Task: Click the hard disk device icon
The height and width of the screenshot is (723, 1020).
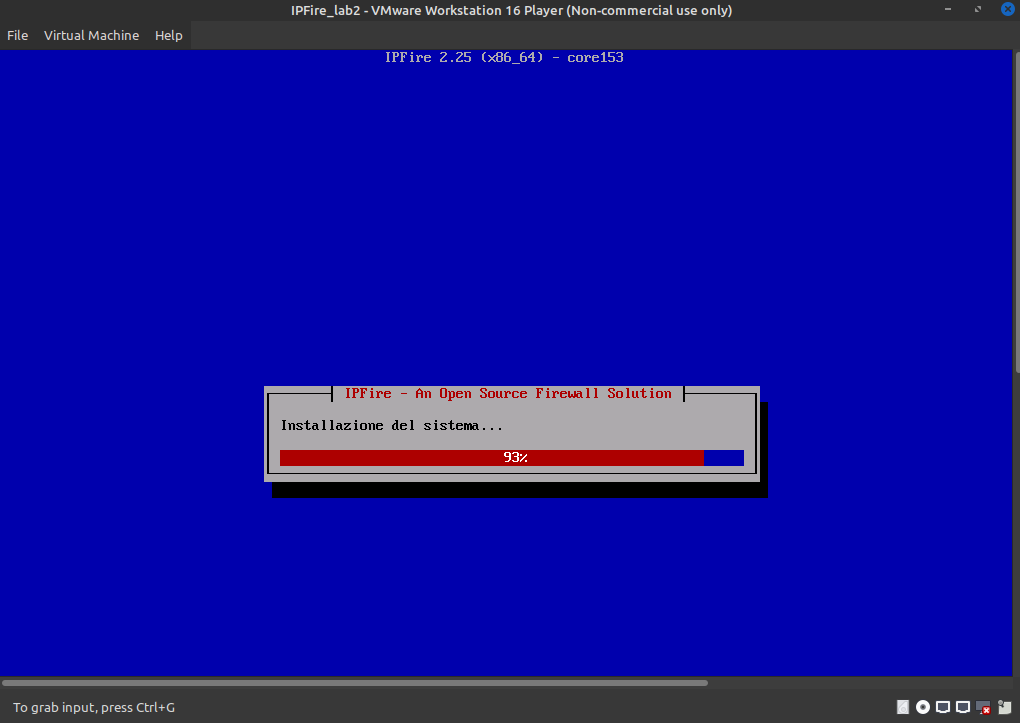Action: tap(903, 707)
